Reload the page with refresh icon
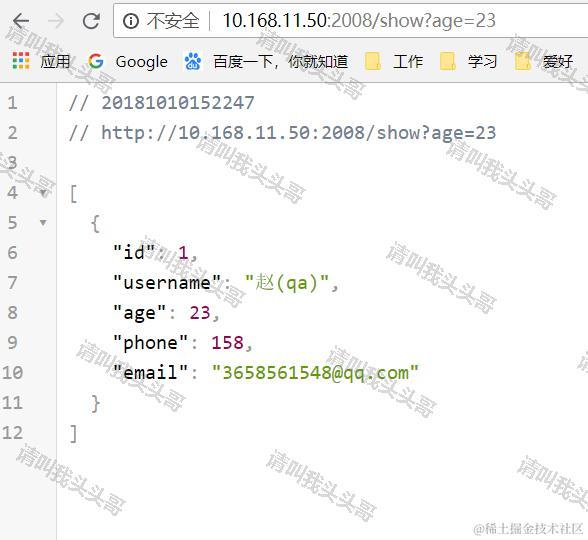 [x=91, y=21]
